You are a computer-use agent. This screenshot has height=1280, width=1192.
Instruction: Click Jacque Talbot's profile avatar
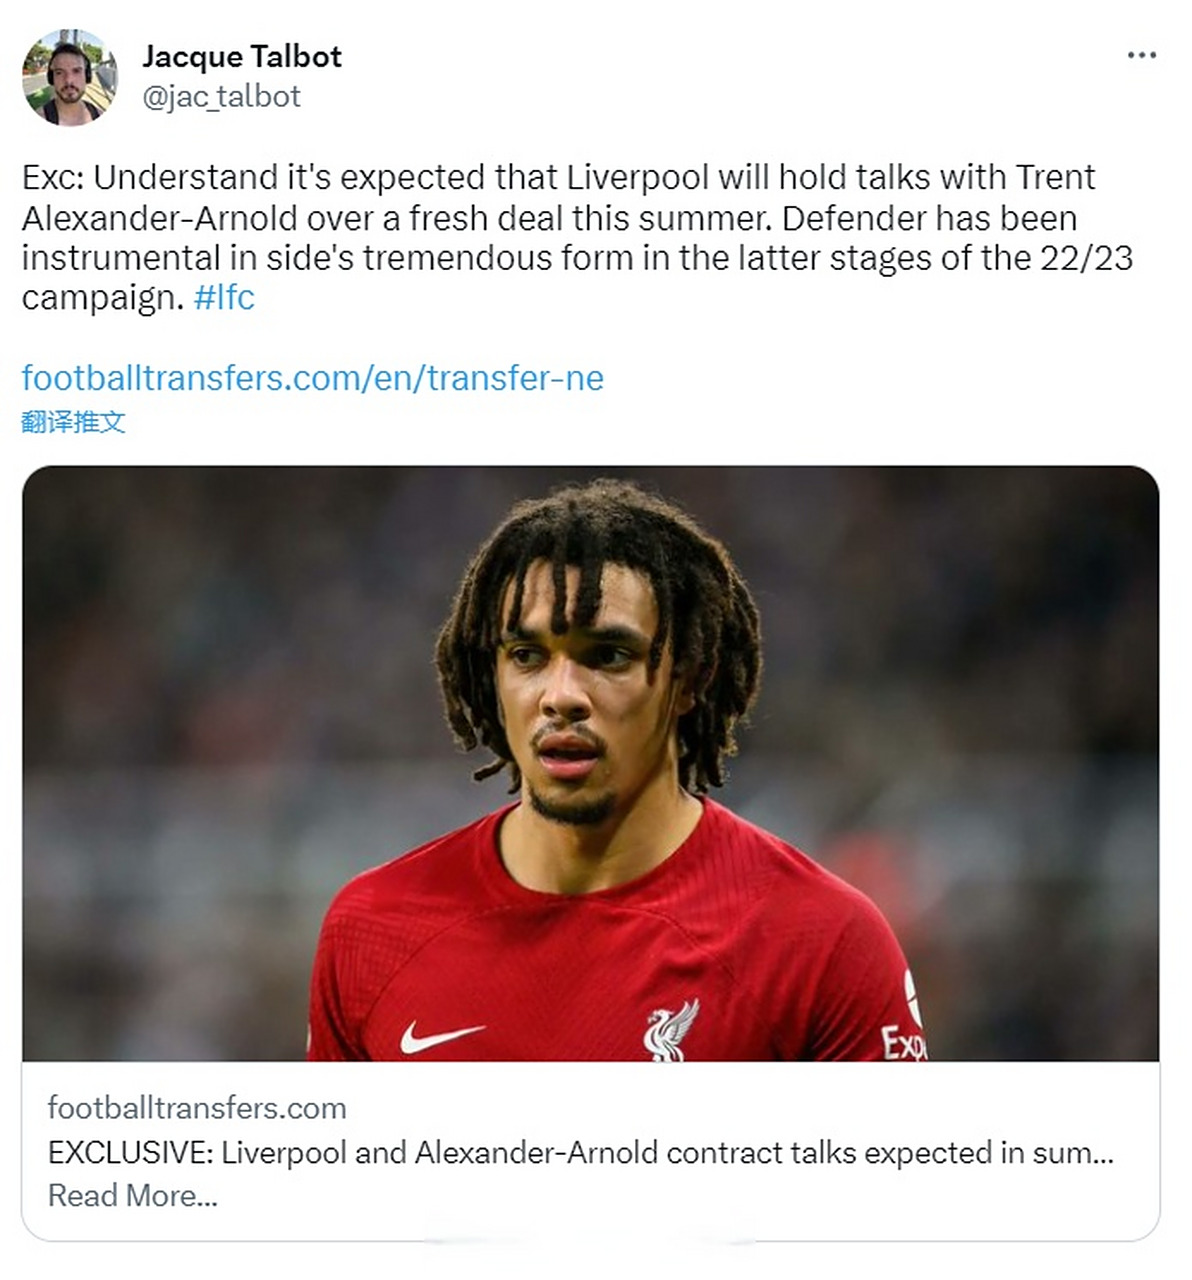pyautogui.click(x=70, y=78)
